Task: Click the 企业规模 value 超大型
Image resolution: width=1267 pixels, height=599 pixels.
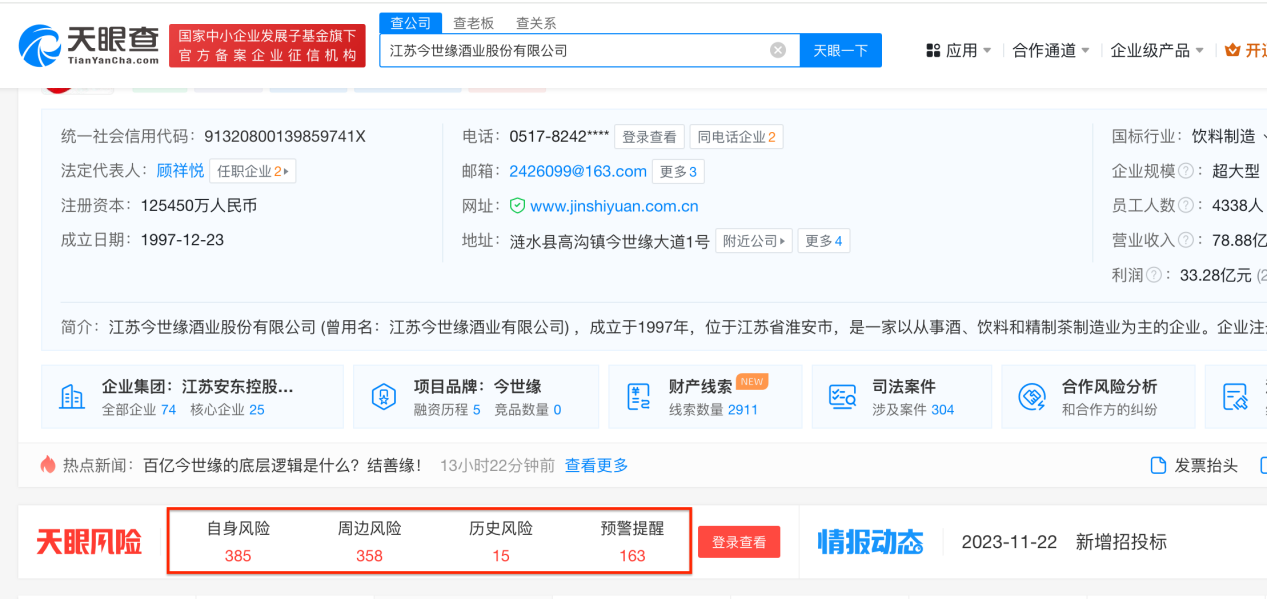Action: (1236, 171)
